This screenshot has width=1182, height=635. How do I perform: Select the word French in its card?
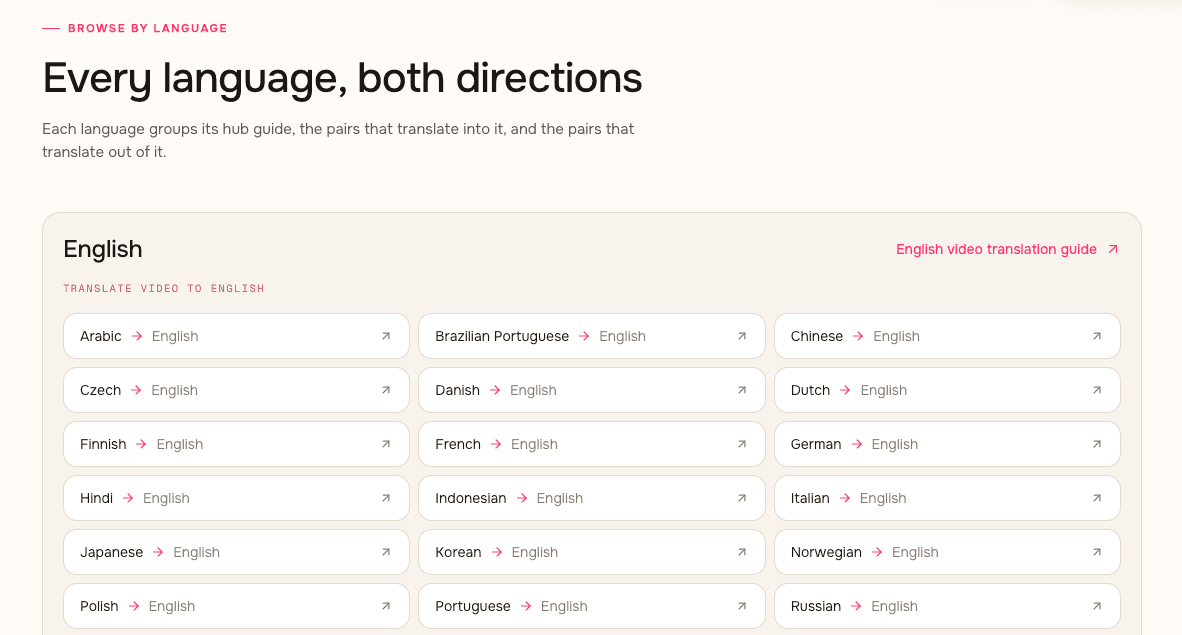458,444
